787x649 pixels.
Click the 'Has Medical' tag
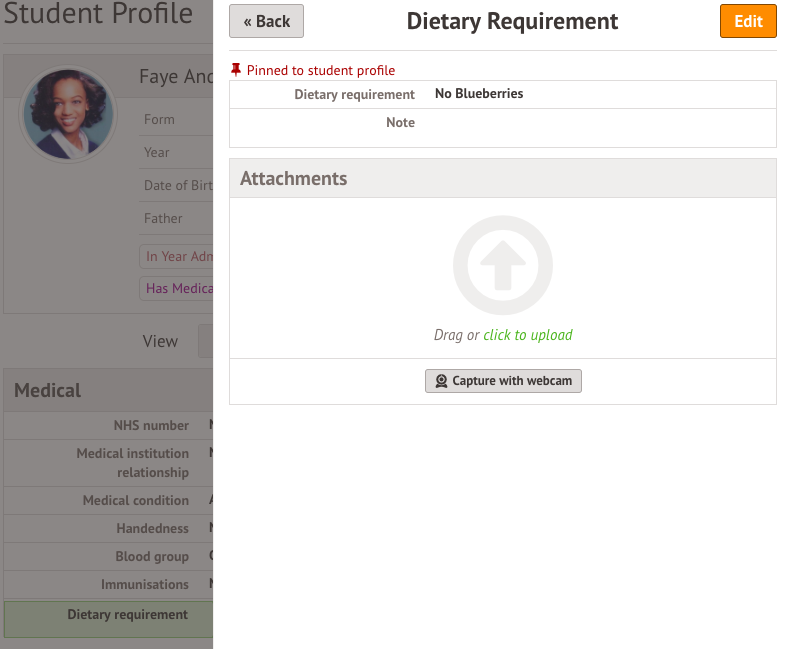coord(179,288)
